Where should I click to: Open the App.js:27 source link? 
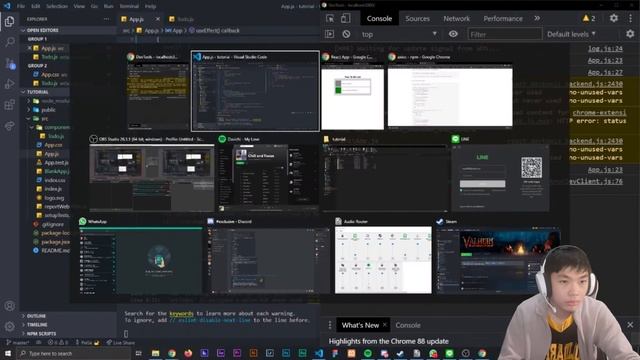(x=605, y=72)
